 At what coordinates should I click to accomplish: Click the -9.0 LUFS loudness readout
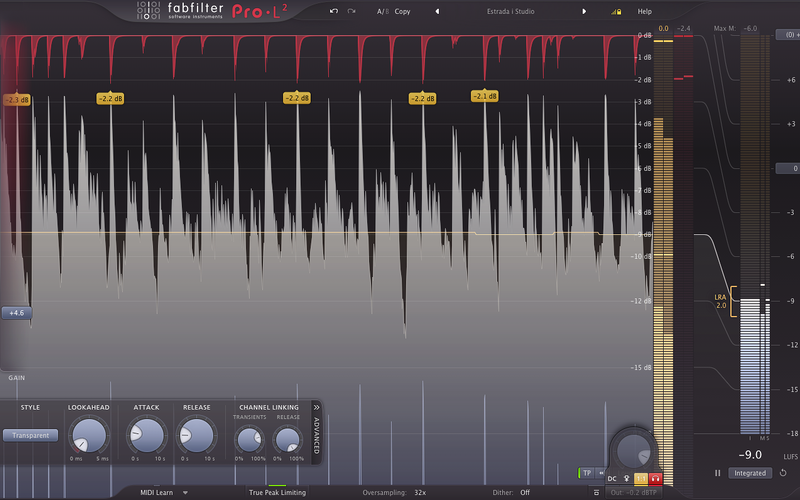click(x=750, y=455)
